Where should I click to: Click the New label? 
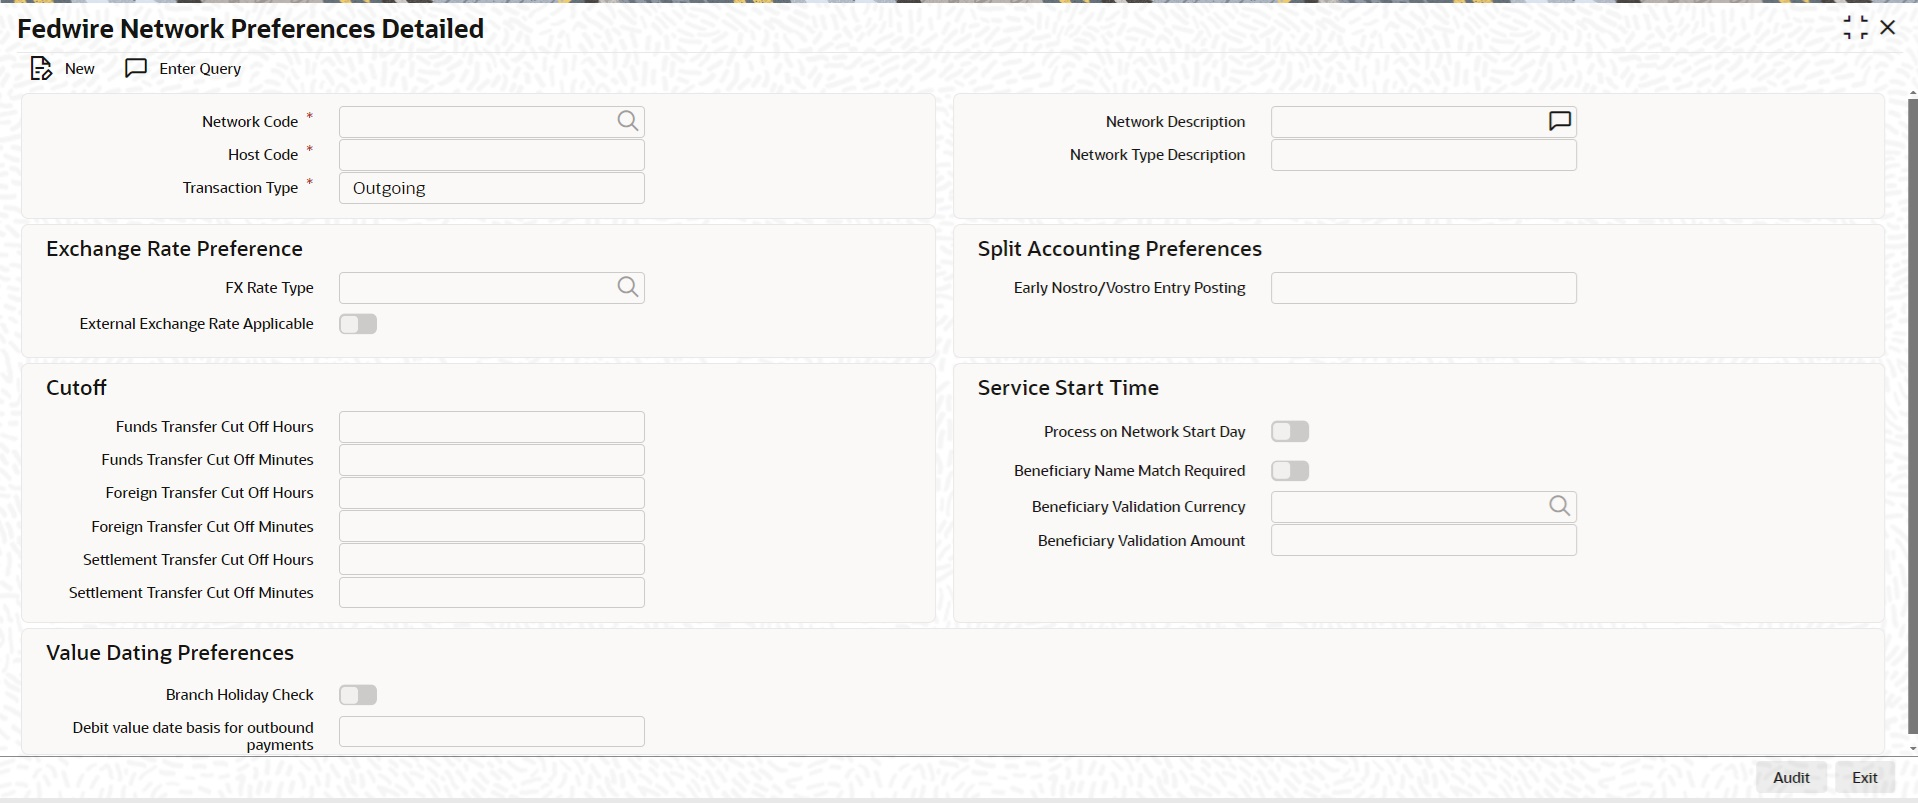[80, 68]
